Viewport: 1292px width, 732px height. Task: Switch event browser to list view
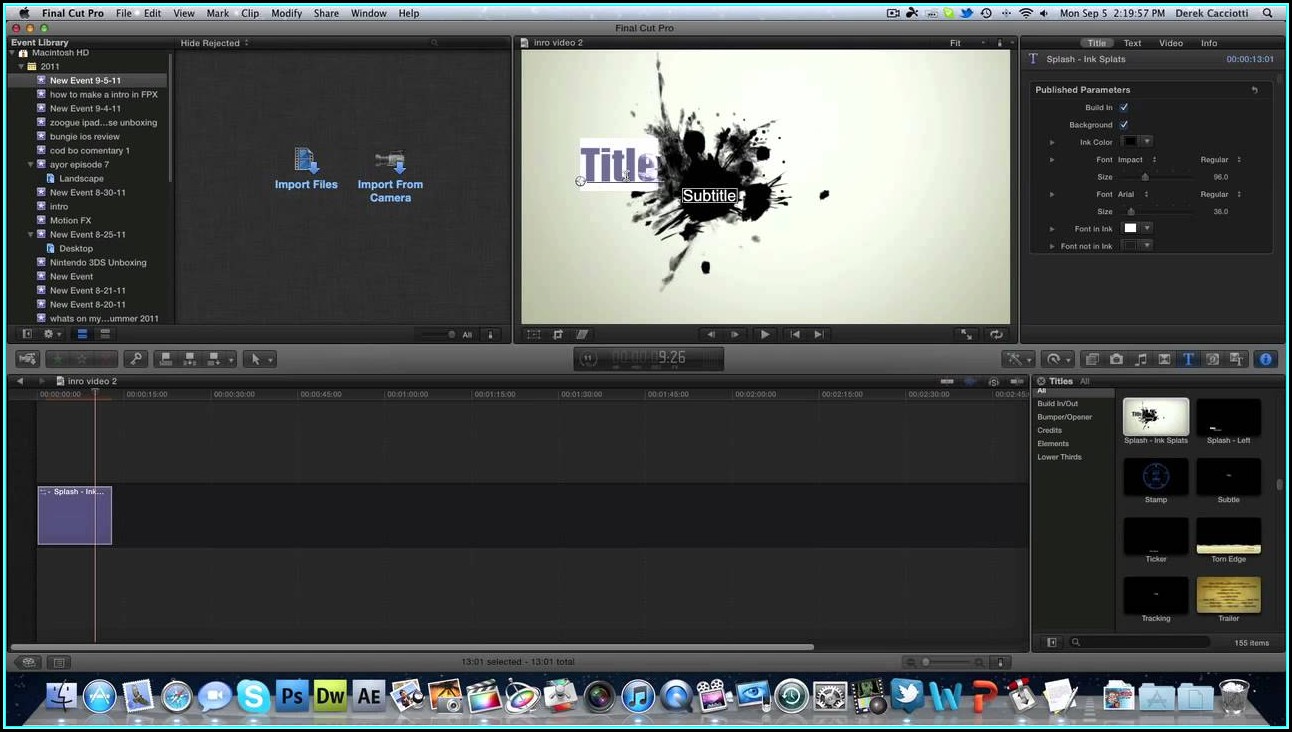coord(104,334)
